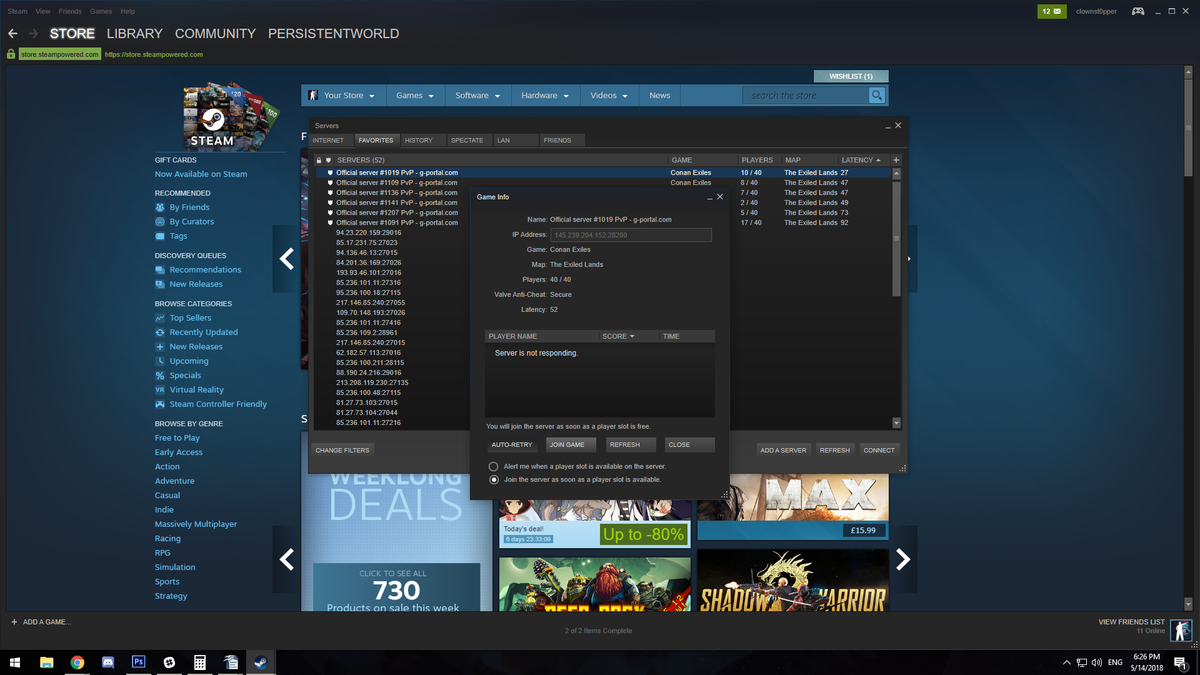Click the VAC shield column header icon
Screen dimensions: 1200x675
point(329,160)
